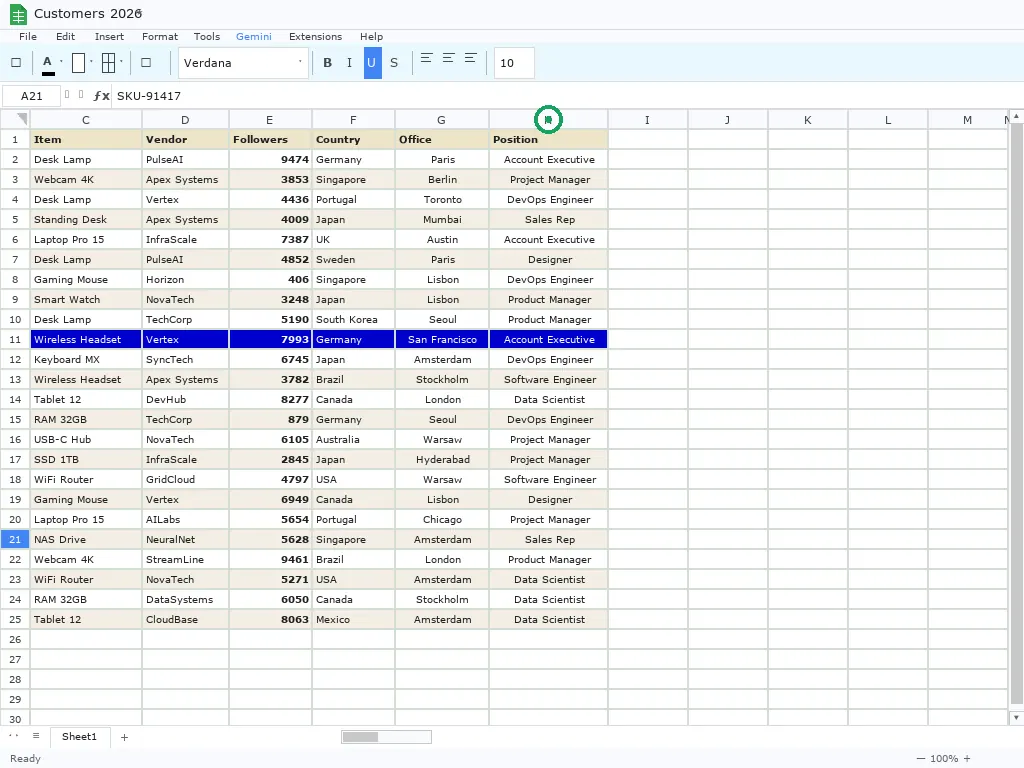
Task: Select the cell with 406 followers
Action: point(270,280)
